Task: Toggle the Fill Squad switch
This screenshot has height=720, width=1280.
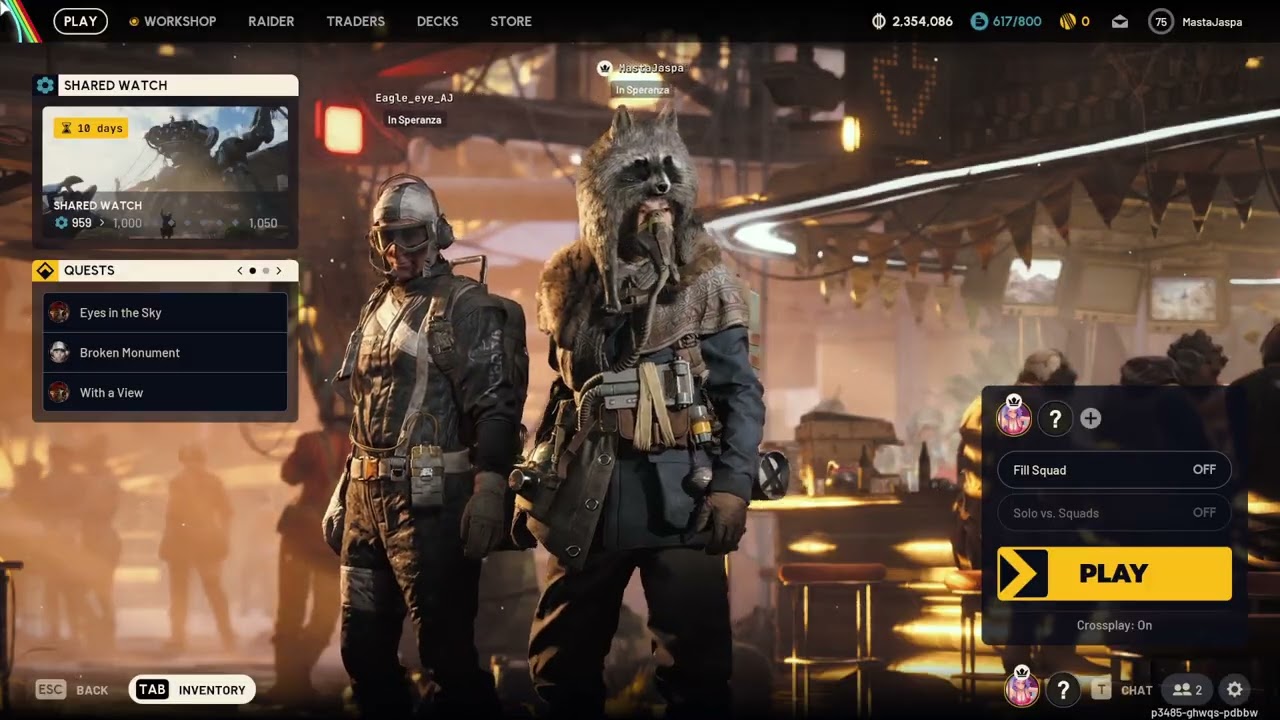Action: (x=1114, y=470)
